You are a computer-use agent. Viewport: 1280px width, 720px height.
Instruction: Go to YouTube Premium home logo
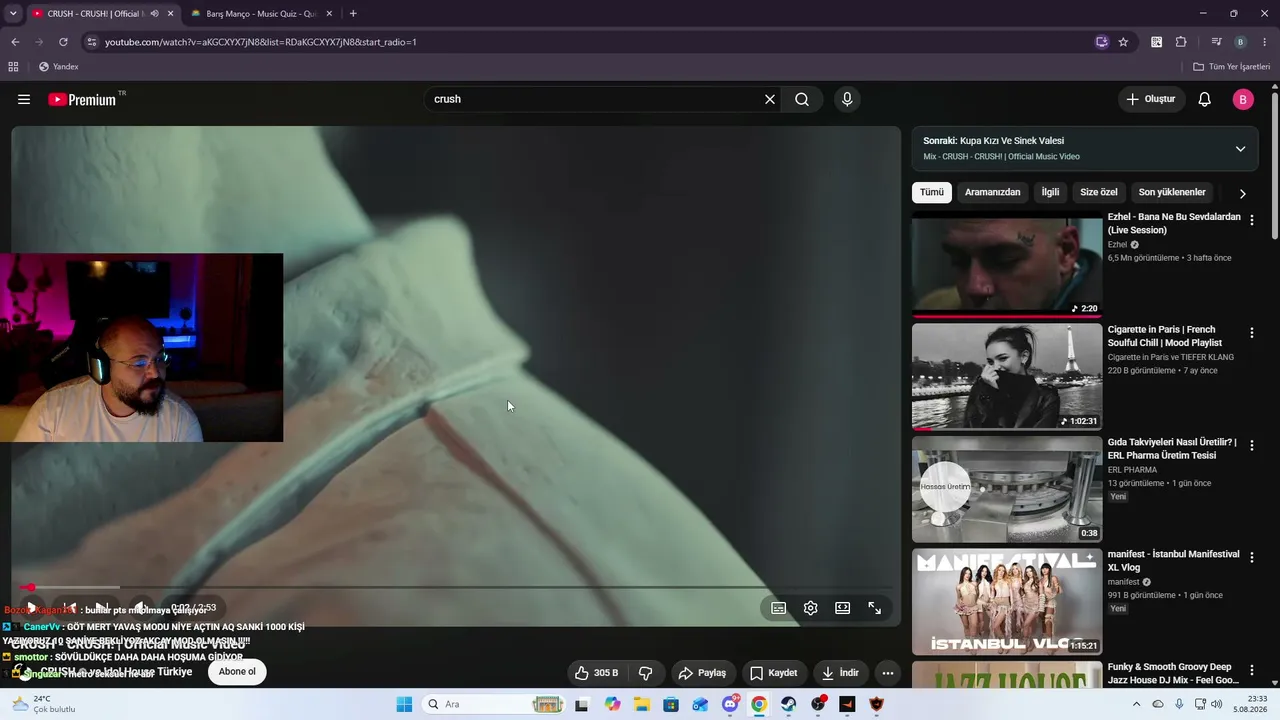pyautogui.click(x=83, y=99)
